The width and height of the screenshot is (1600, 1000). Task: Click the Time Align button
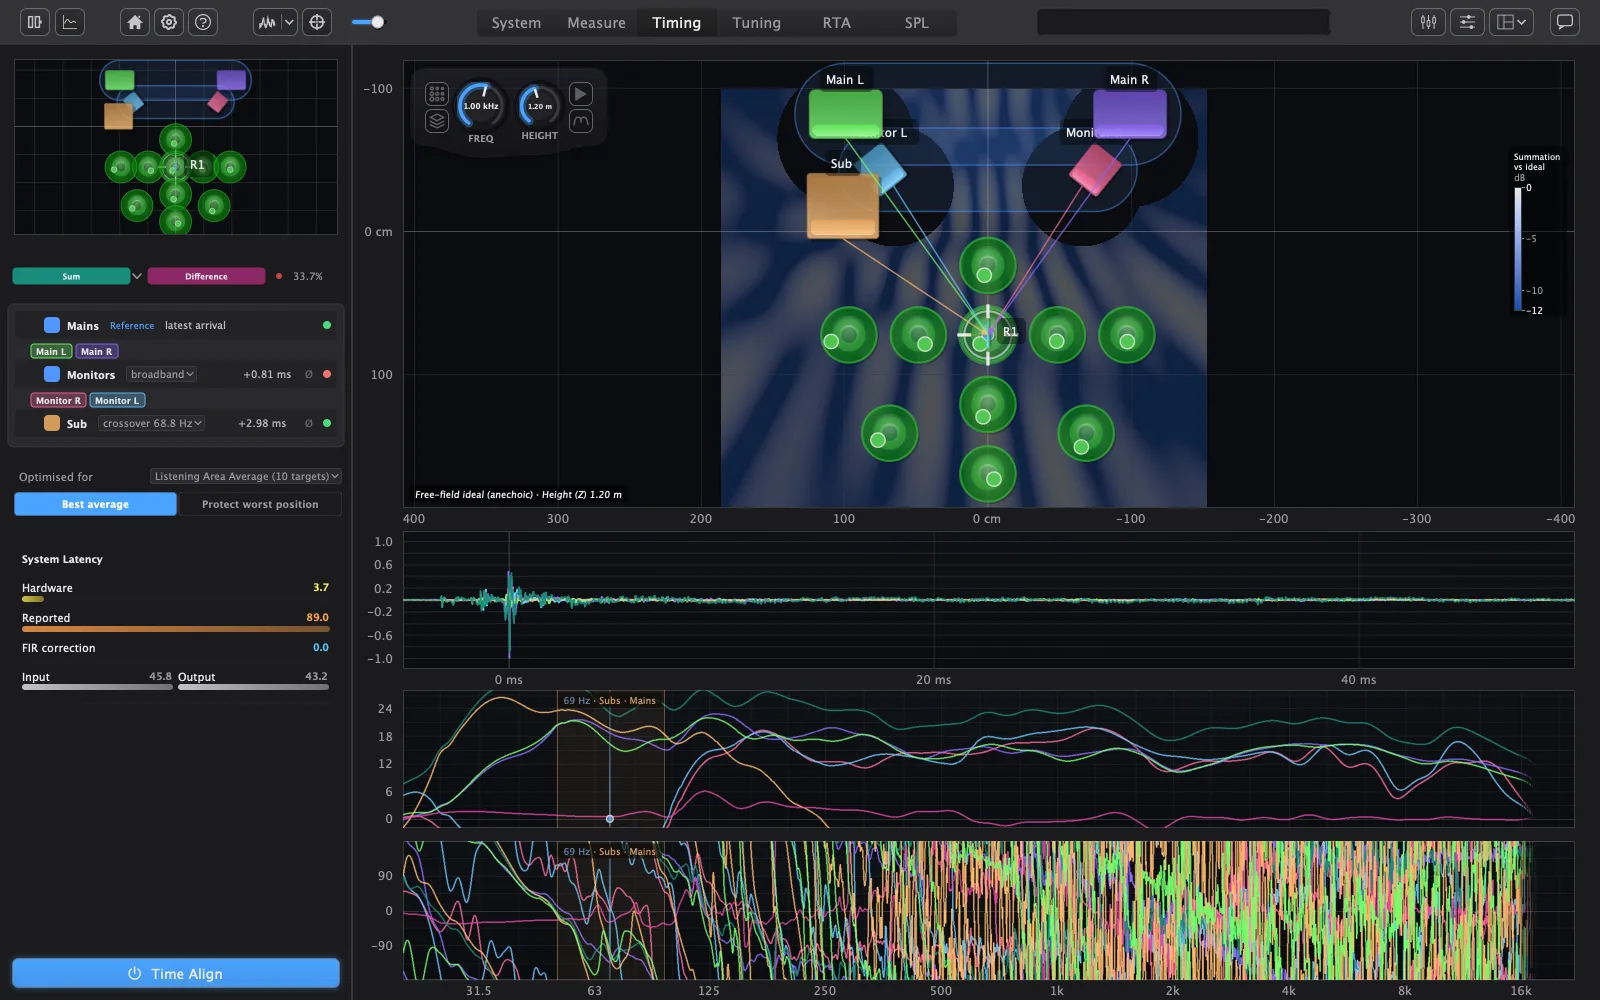[176, 973]
